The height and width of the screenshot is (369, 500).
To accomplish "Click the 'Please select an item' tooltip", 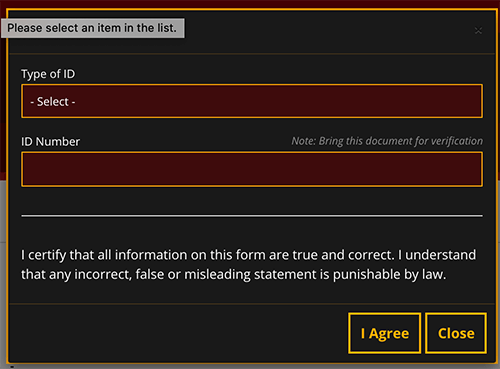I will [x=92, y=28].
